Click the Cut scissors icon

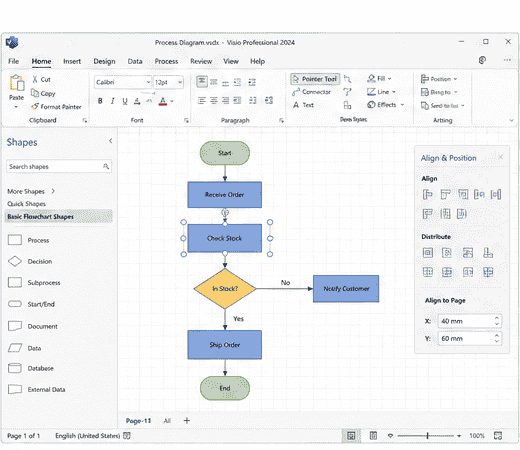[35, 79]
